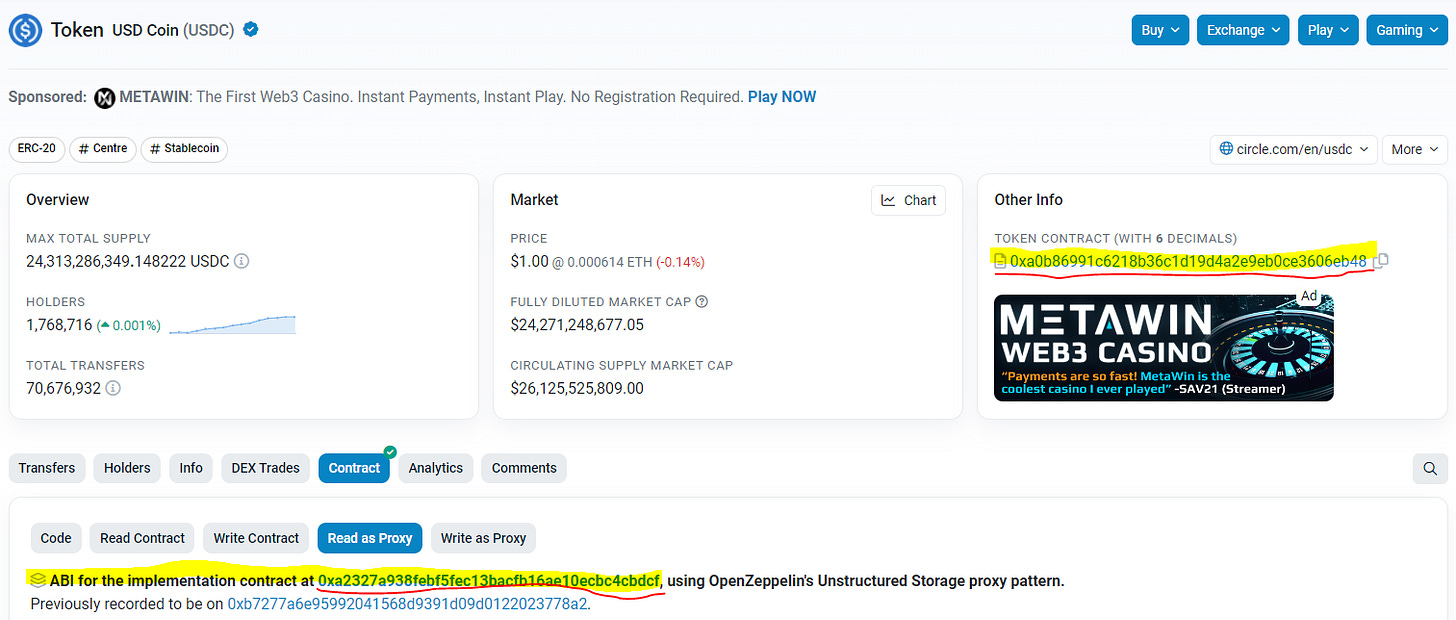The width and height of the screenshot is (1456, 620).
Task: Click the USDC token logo icon
Action: [25, 30]
